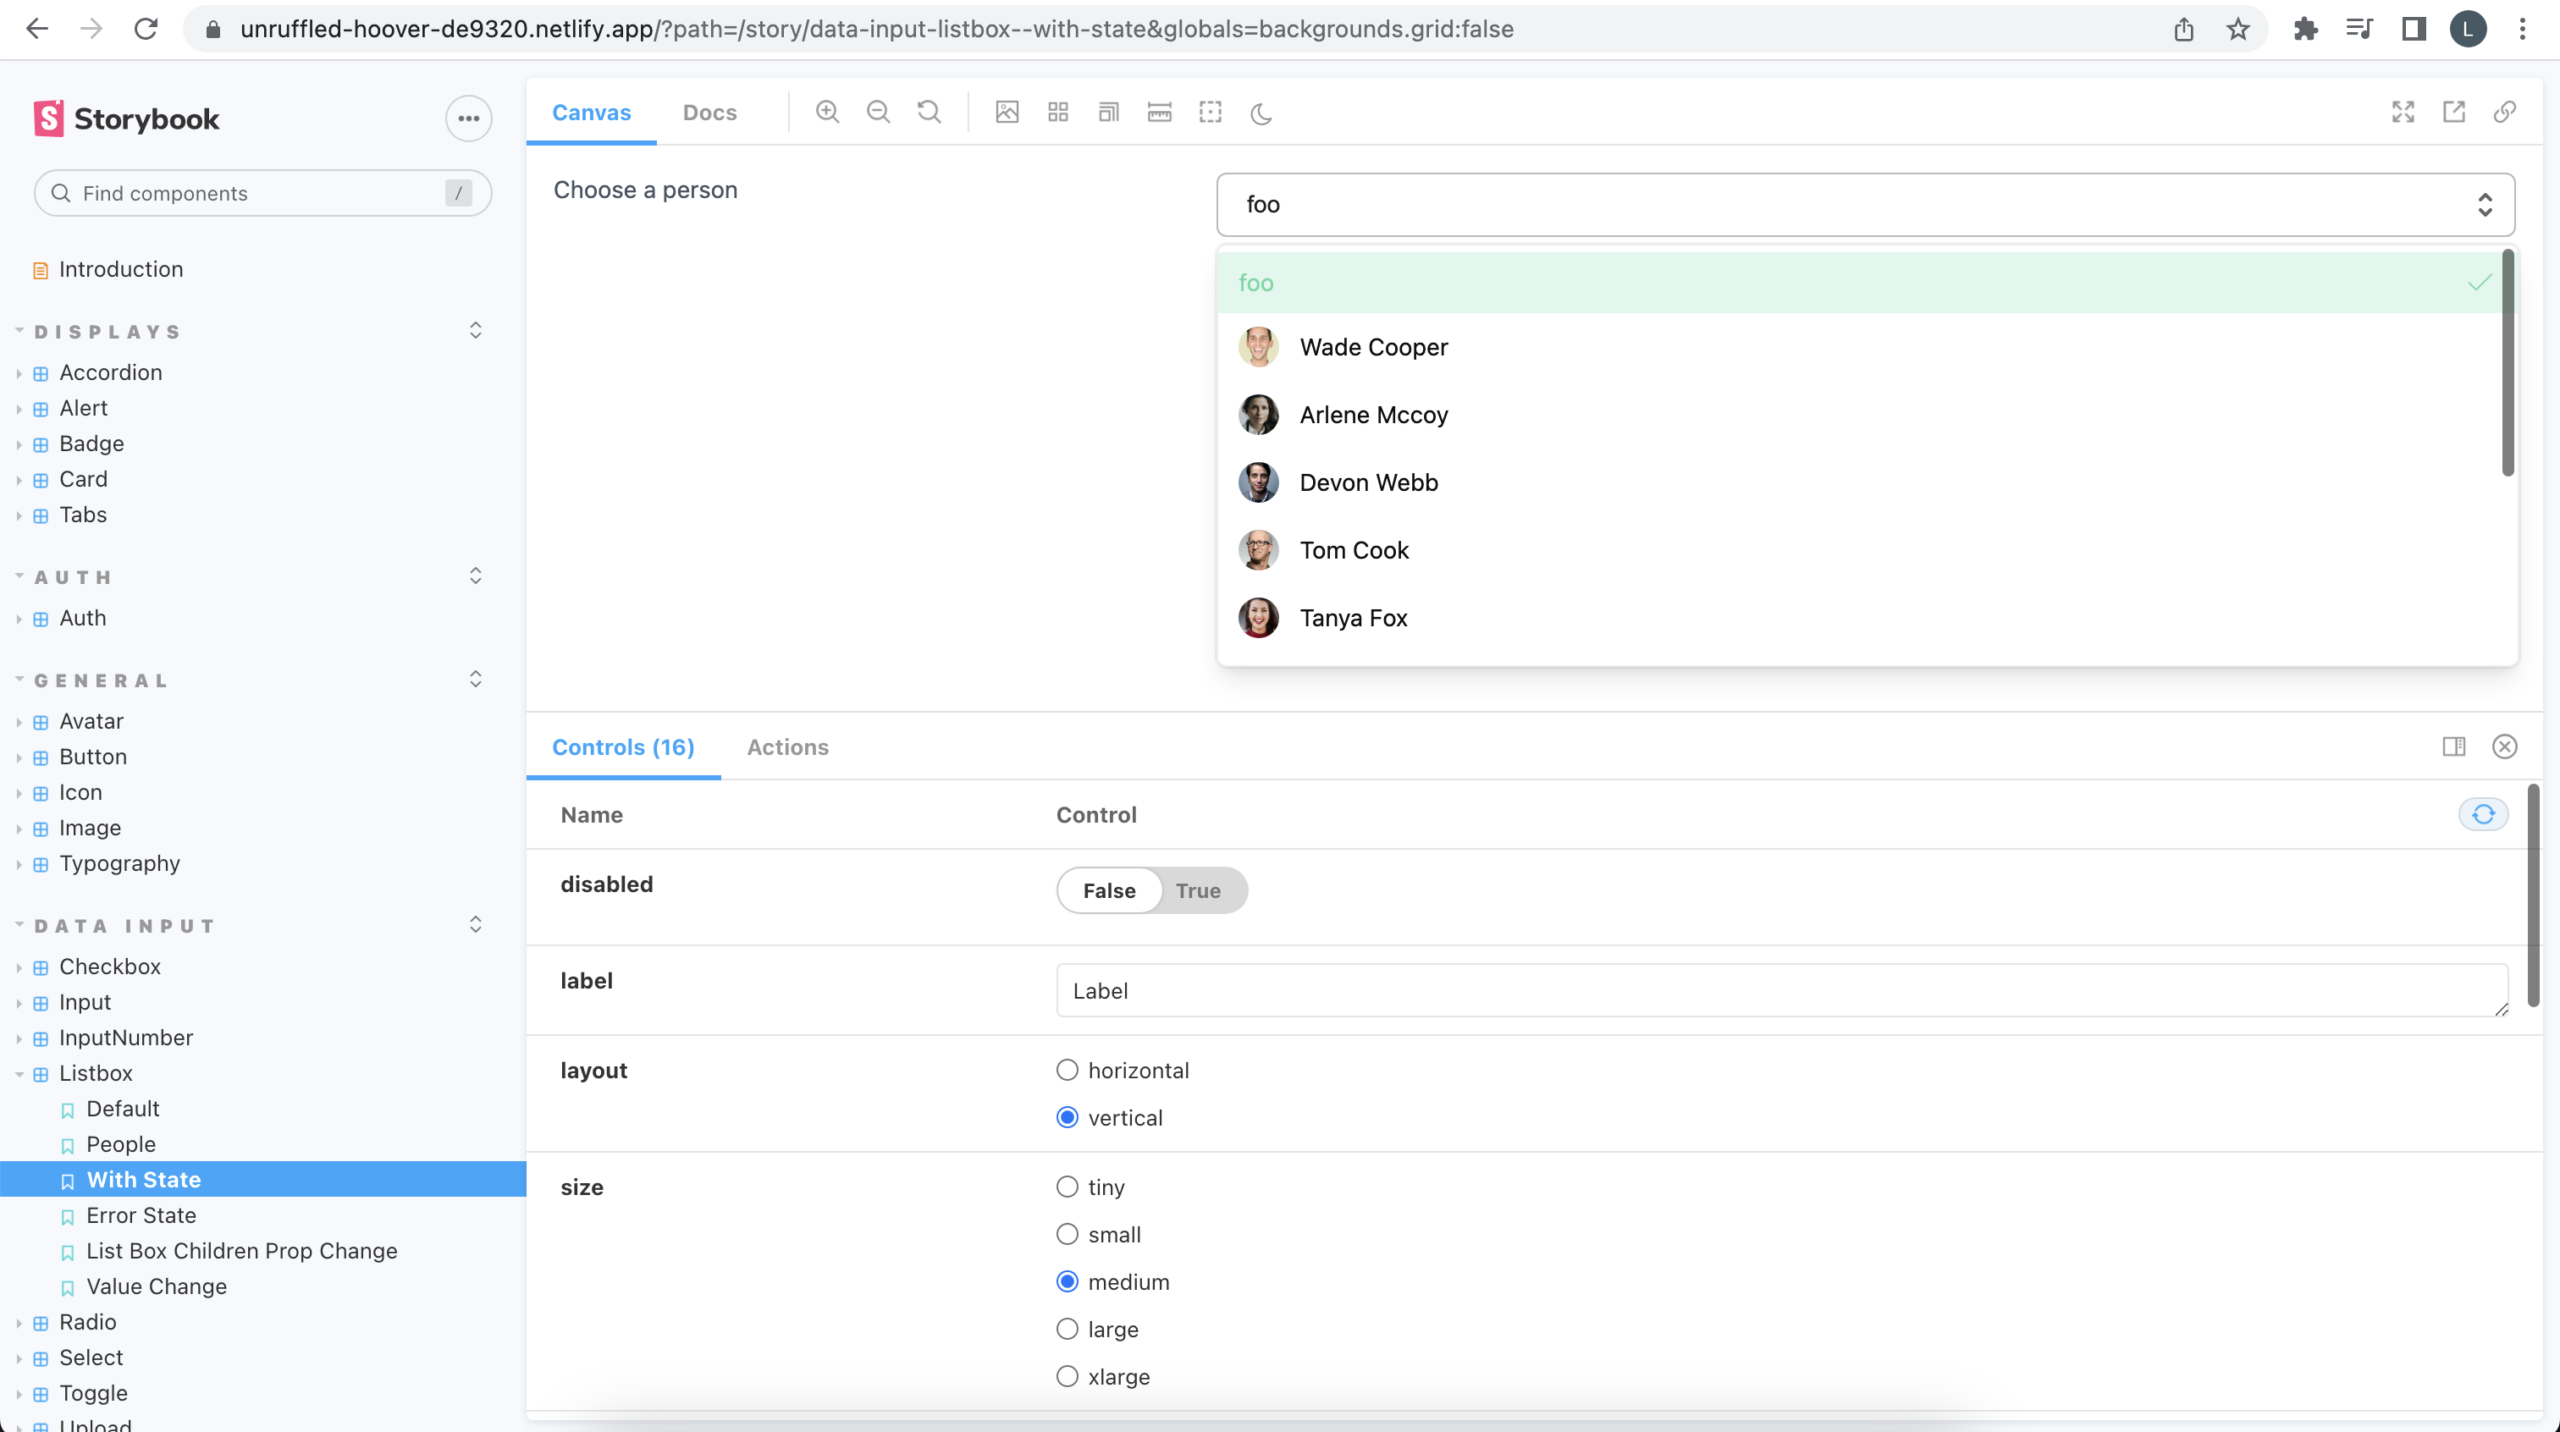
Task: Click the reset zoom icon
Action: coord(929,112)
